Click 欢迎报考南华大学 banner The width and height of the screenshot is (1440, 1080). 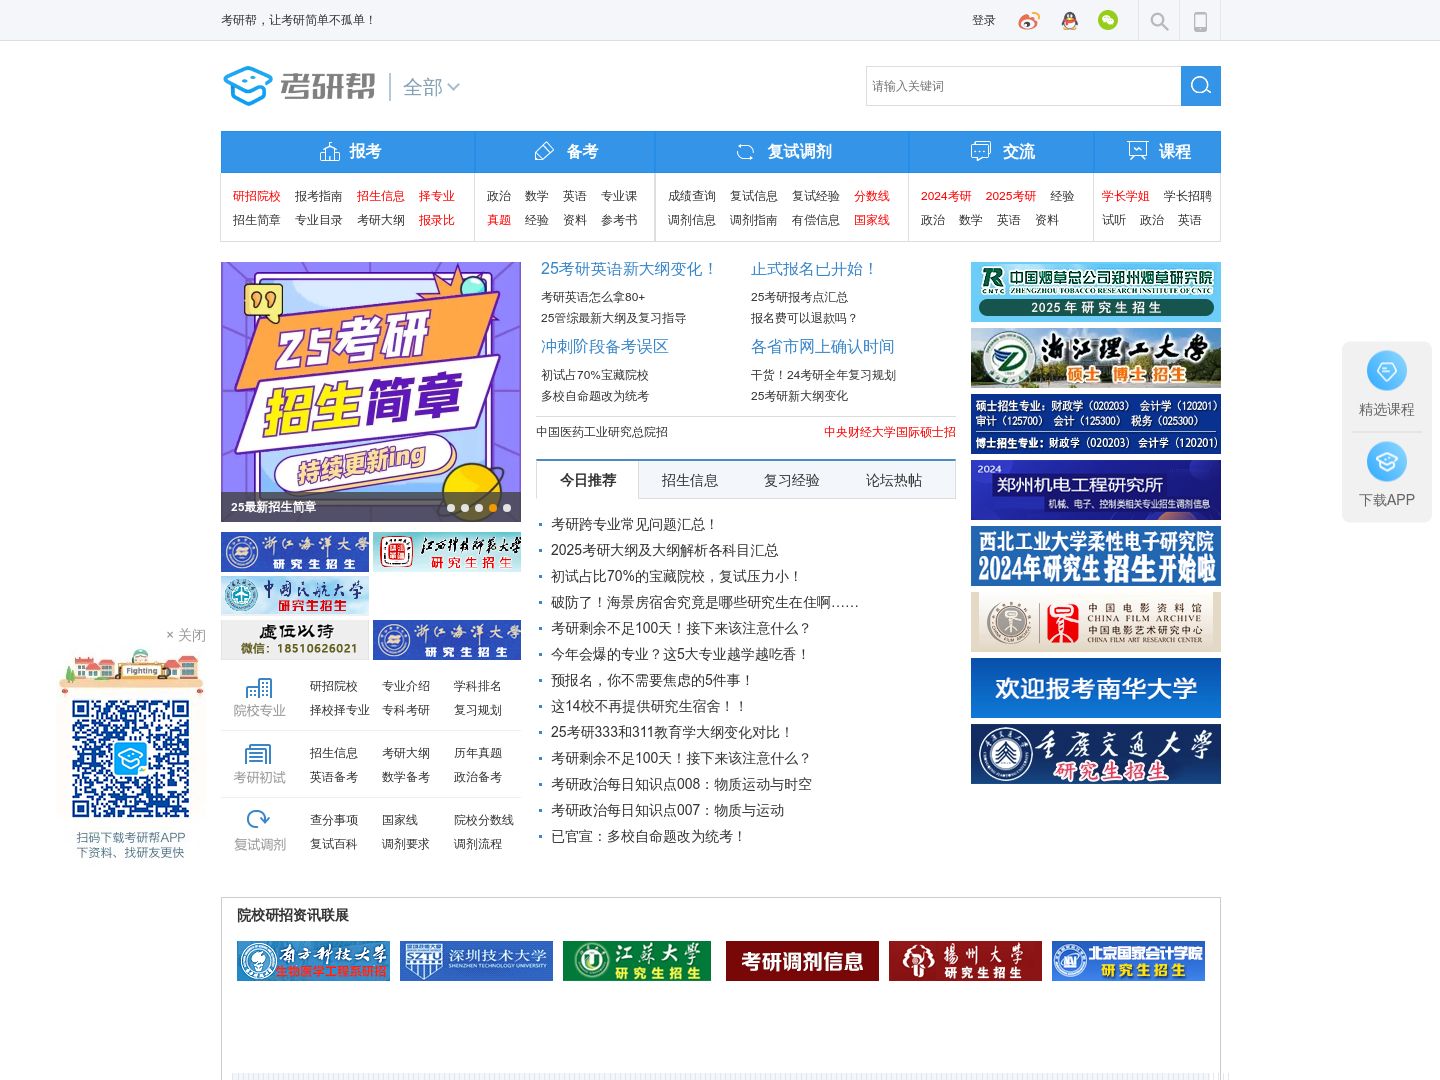[1096, 688]
